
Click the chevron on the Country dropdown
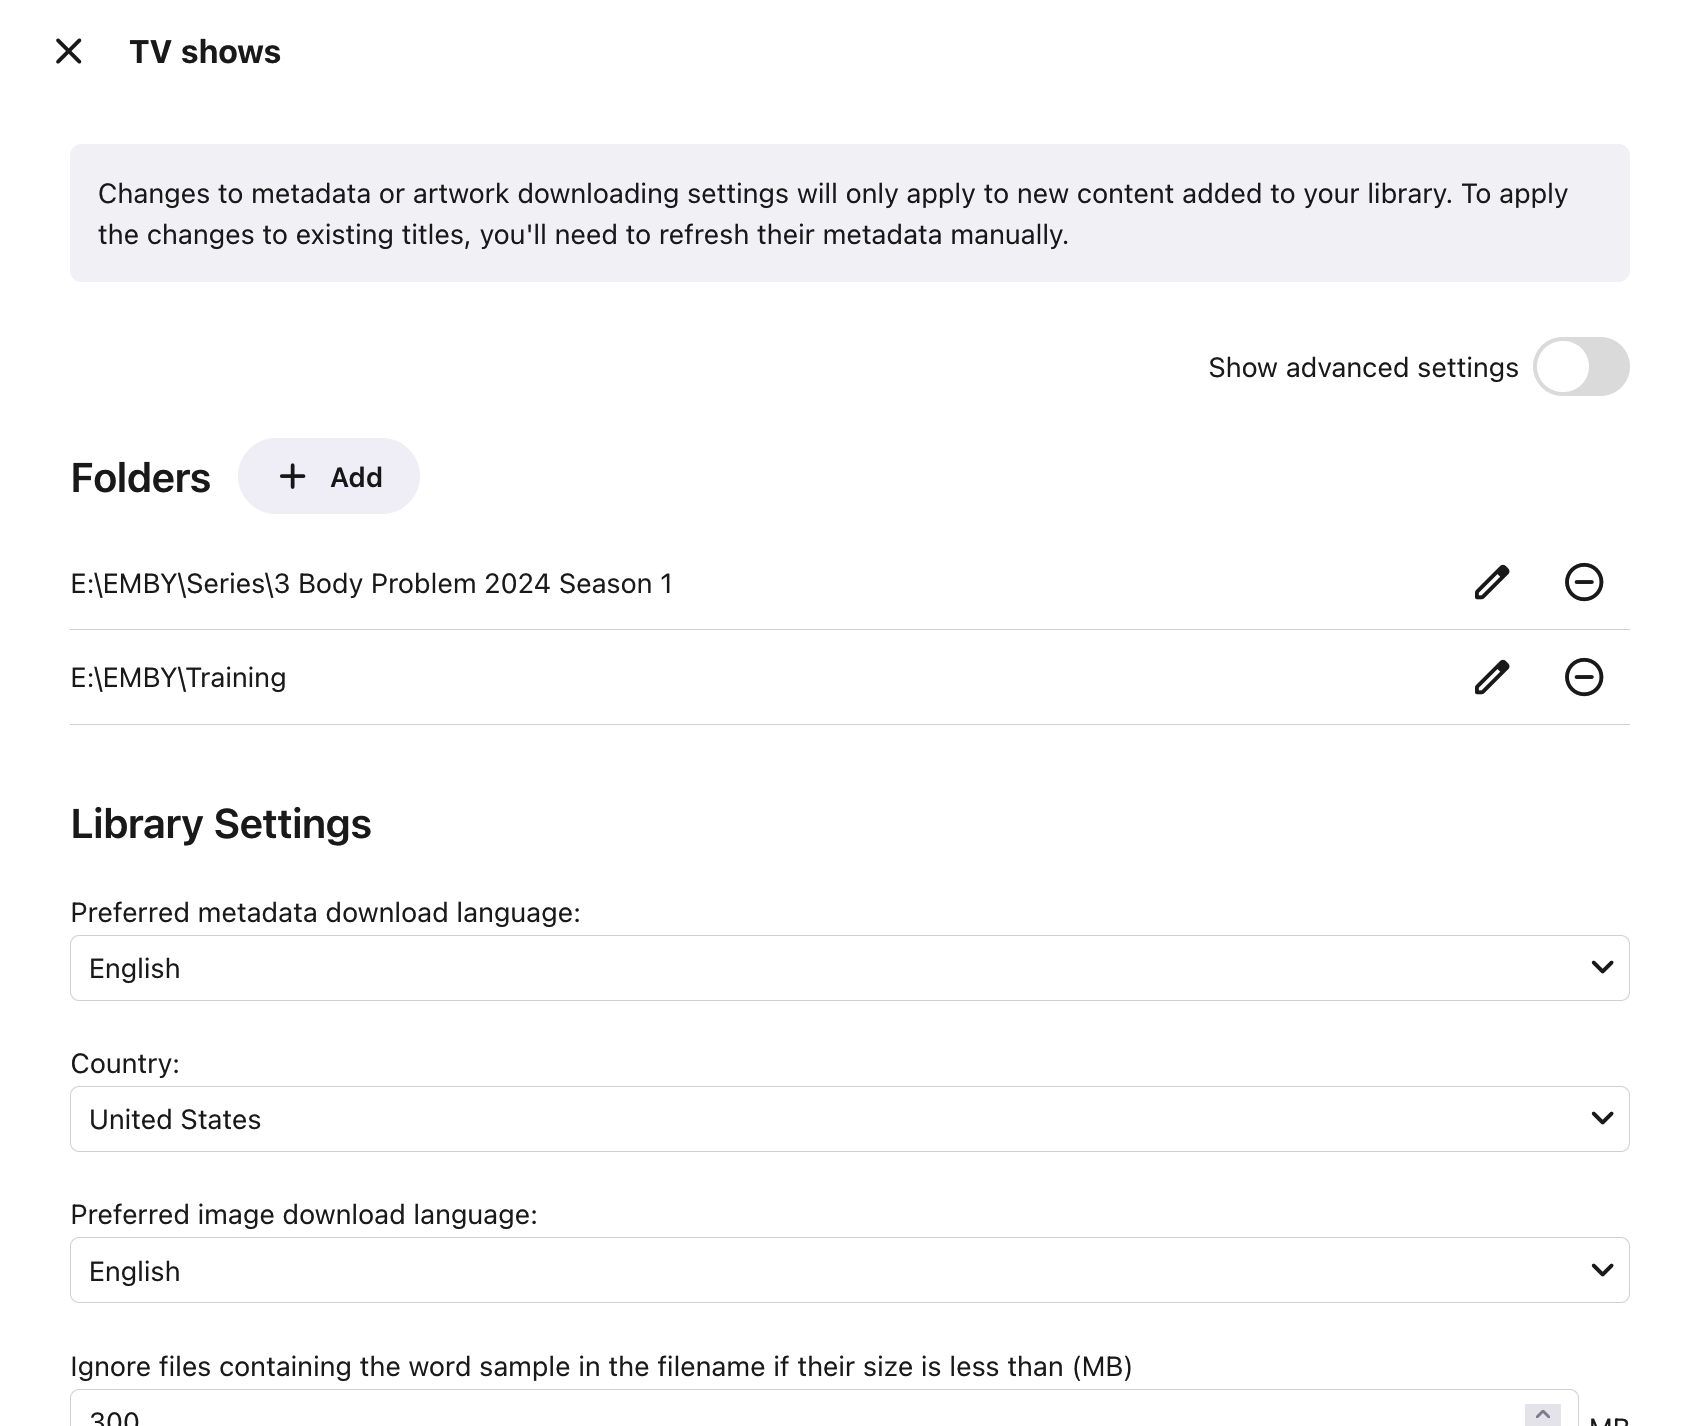point(1602,1119)
